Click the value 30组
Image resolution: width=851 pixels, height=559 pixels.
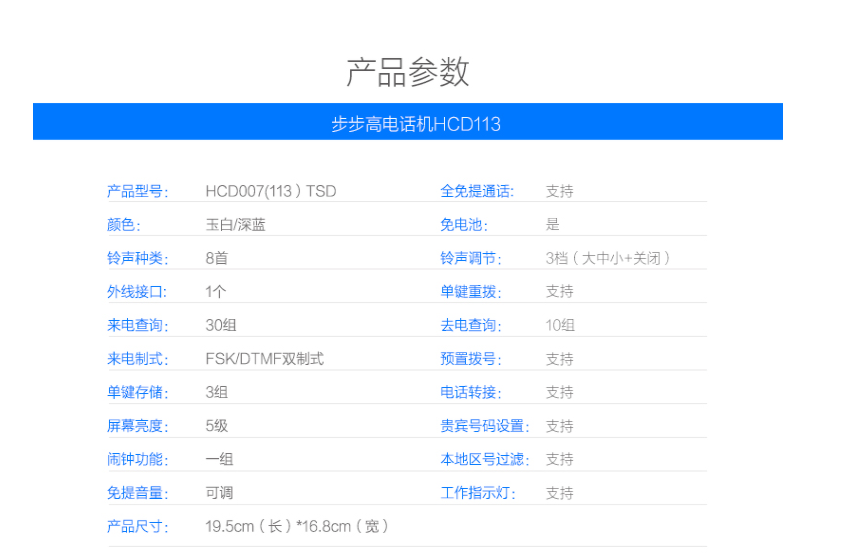(221, 326)
